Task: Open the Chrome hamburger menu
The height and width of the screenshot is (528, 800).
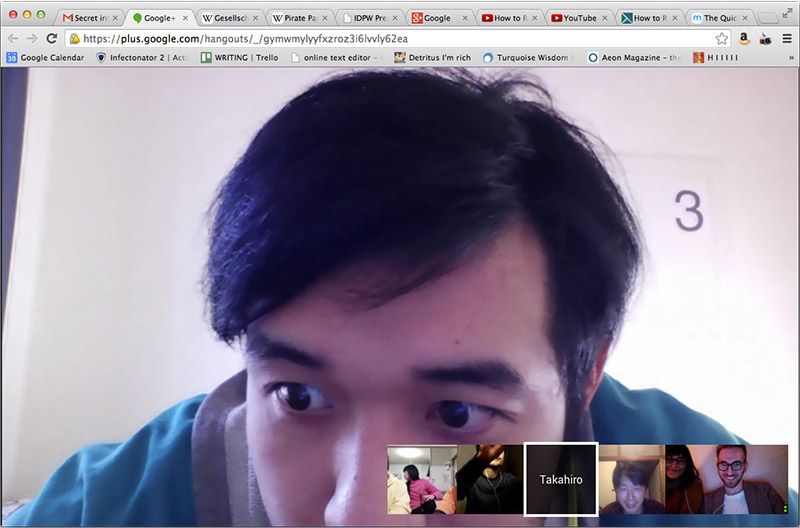Action: (x=787, y=38)
